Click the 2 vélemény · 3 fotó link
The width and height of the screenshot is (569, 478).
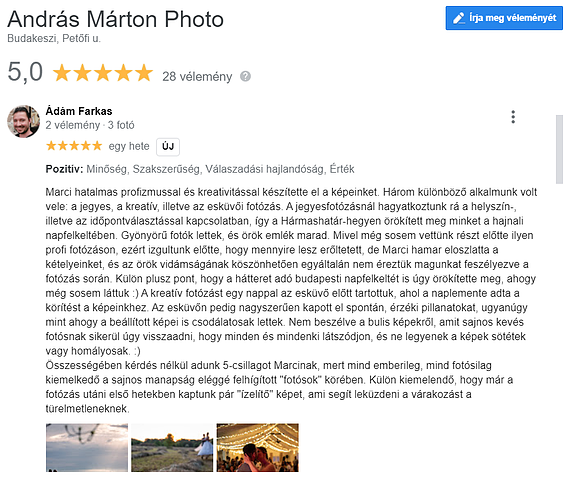pos(90,125)
